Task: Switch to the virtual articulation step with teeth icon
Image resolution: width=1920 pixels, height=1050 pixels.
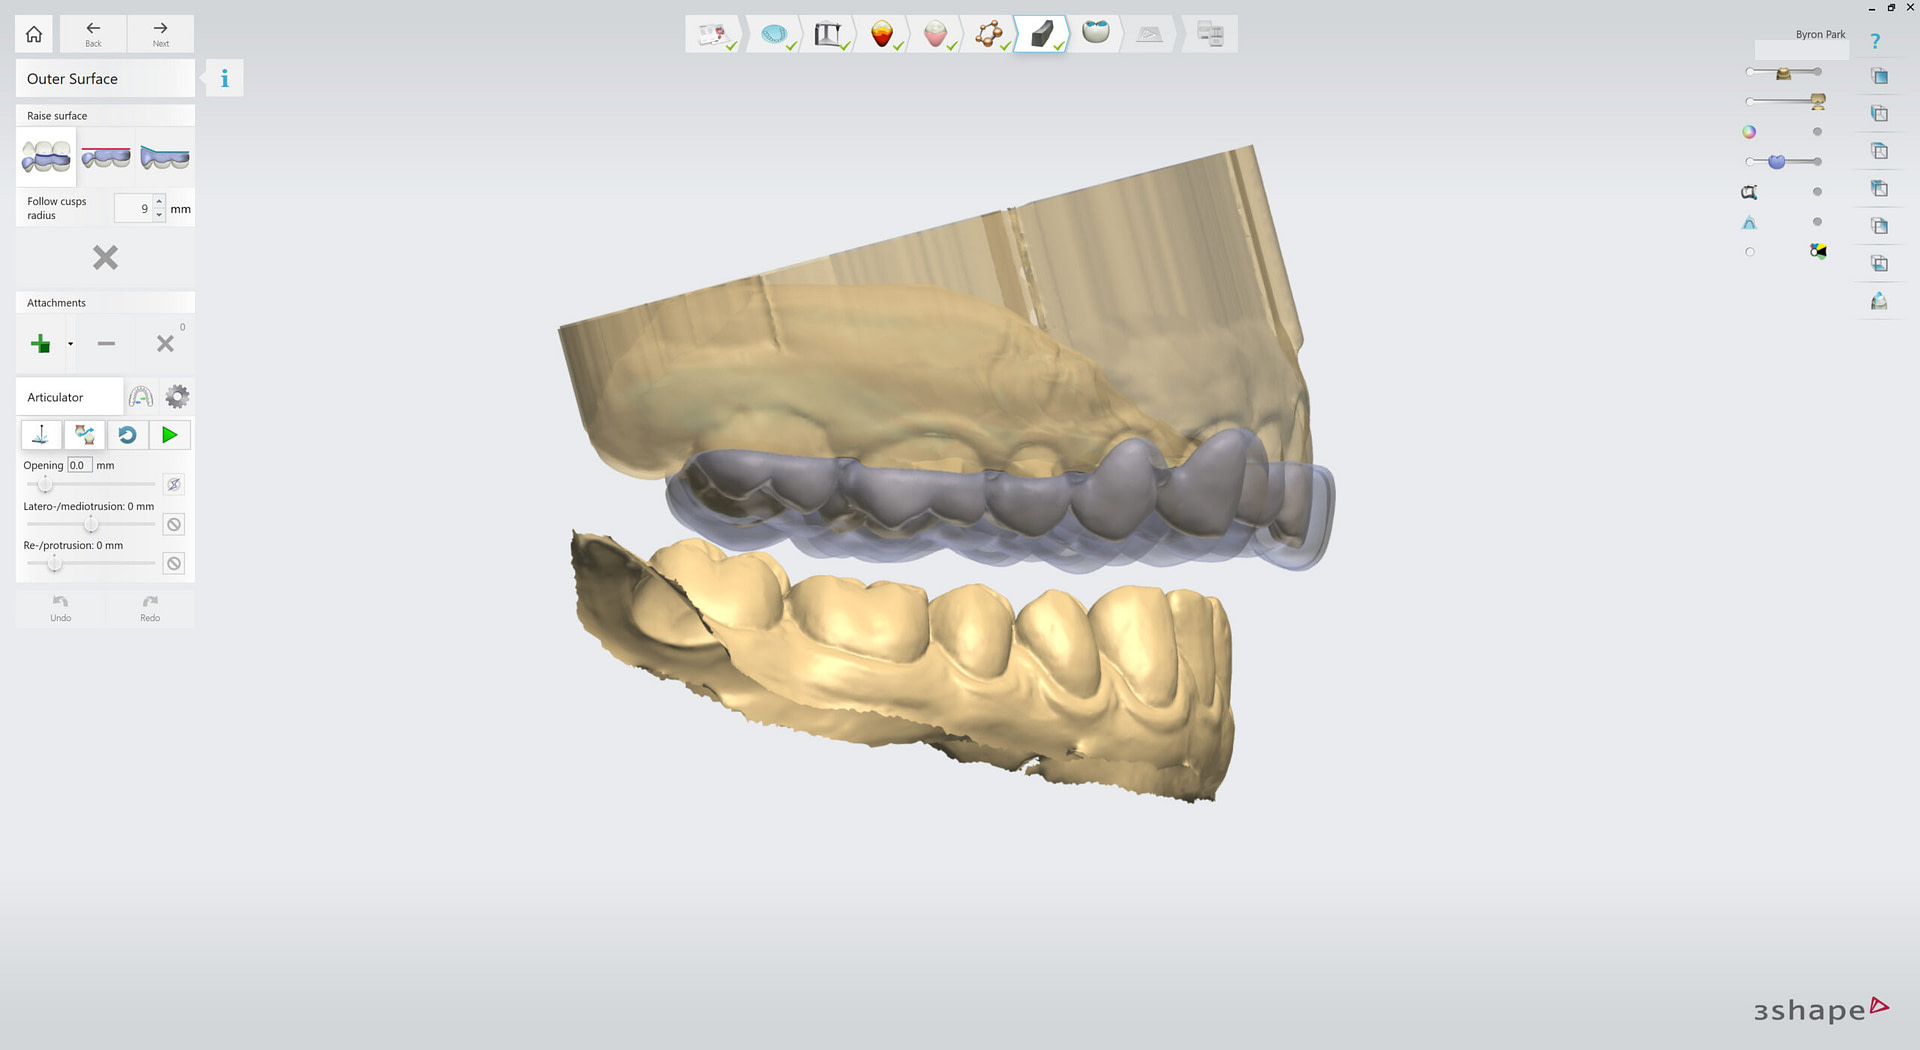Action: [1095, 33]
